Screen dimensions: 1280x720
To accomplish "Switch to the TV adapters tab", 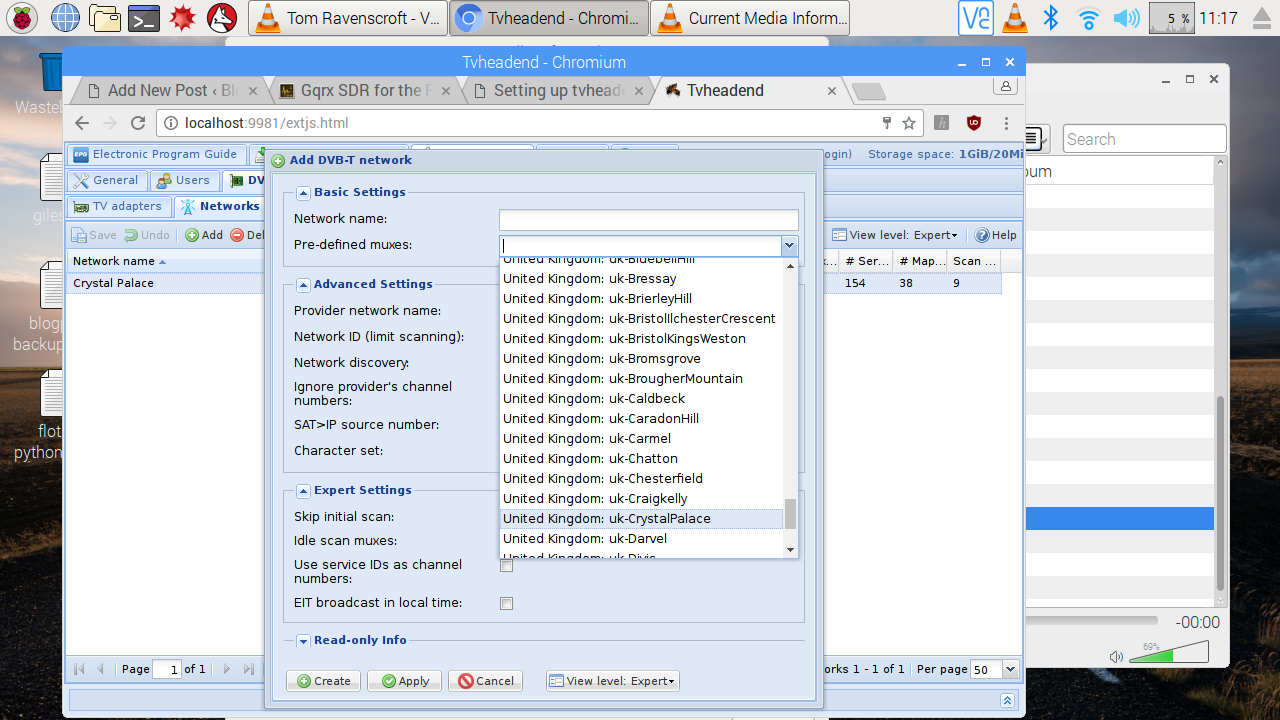I will (118, 206).
